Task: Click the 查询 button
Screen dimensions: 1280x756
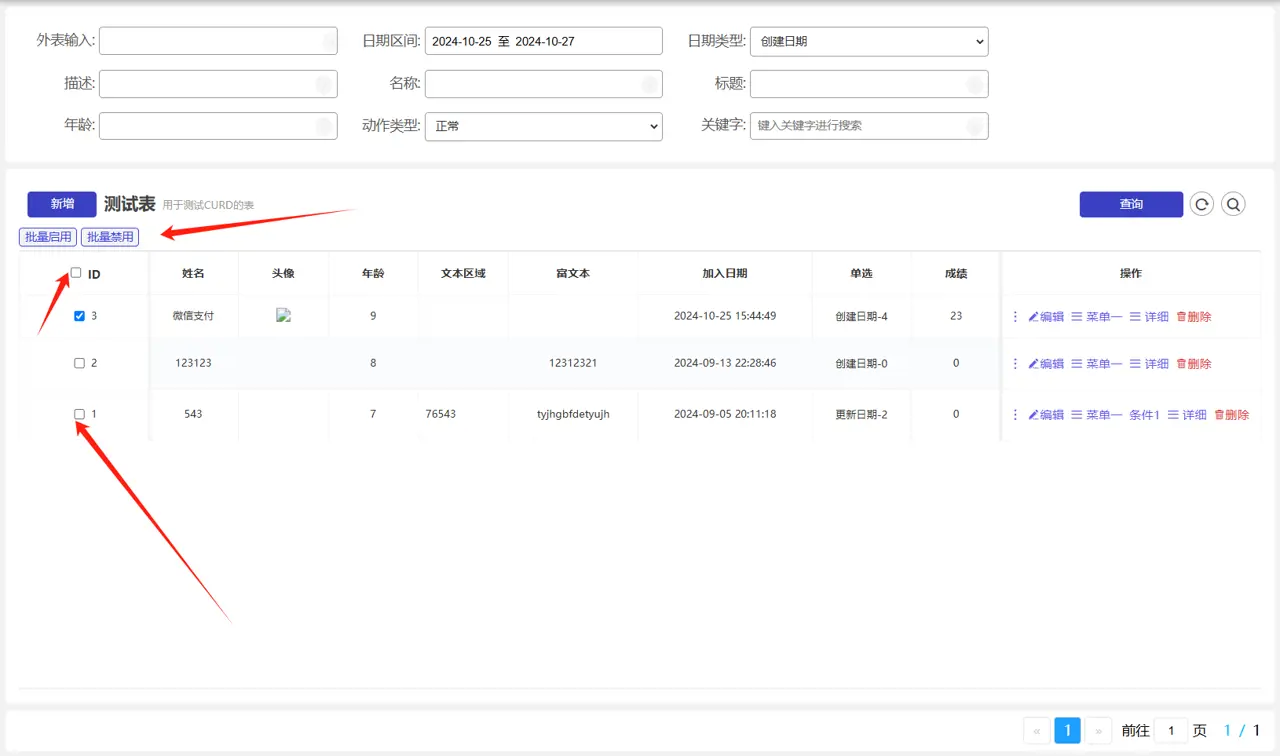Action: tap(1131, 204)
